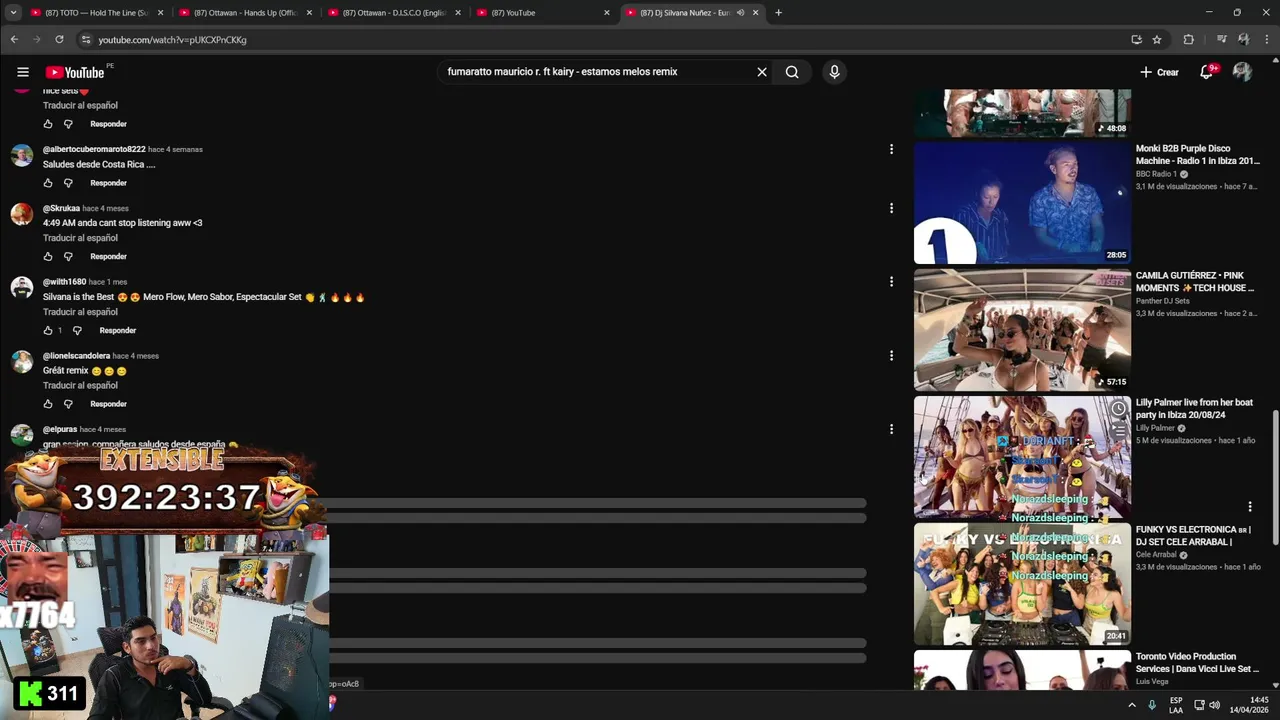Image resolution: width=1280 pixels, height=720 pixels.
Task: Run the search with the magnifier button
Action: [x=792, y=72]
